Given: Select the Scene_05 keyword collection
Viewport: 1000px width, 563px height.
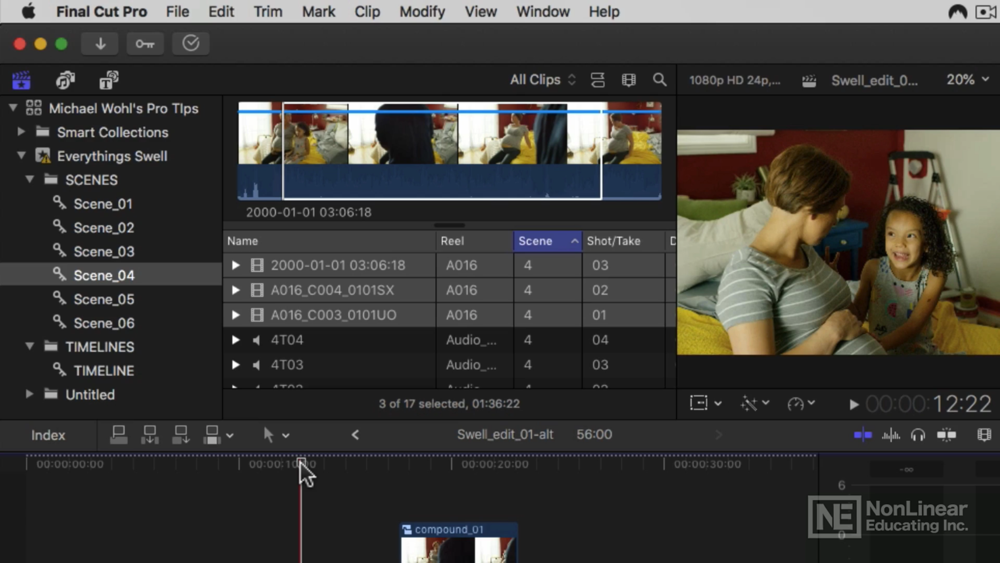Looking at the screenshot, I should click(103, 299).
